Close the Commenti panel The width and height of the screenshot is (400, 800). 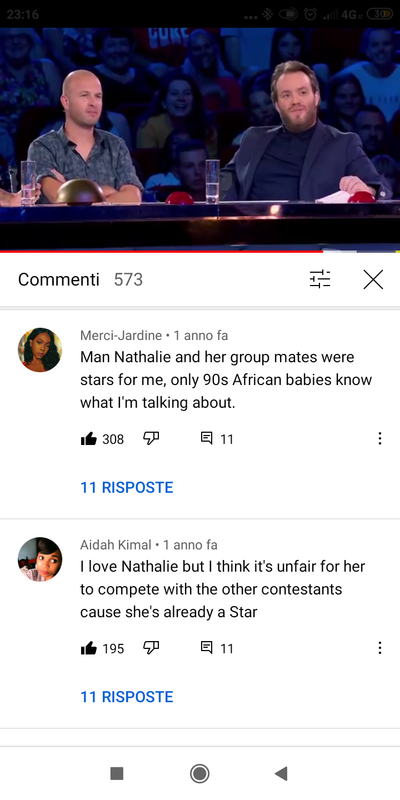click(373, 280)
